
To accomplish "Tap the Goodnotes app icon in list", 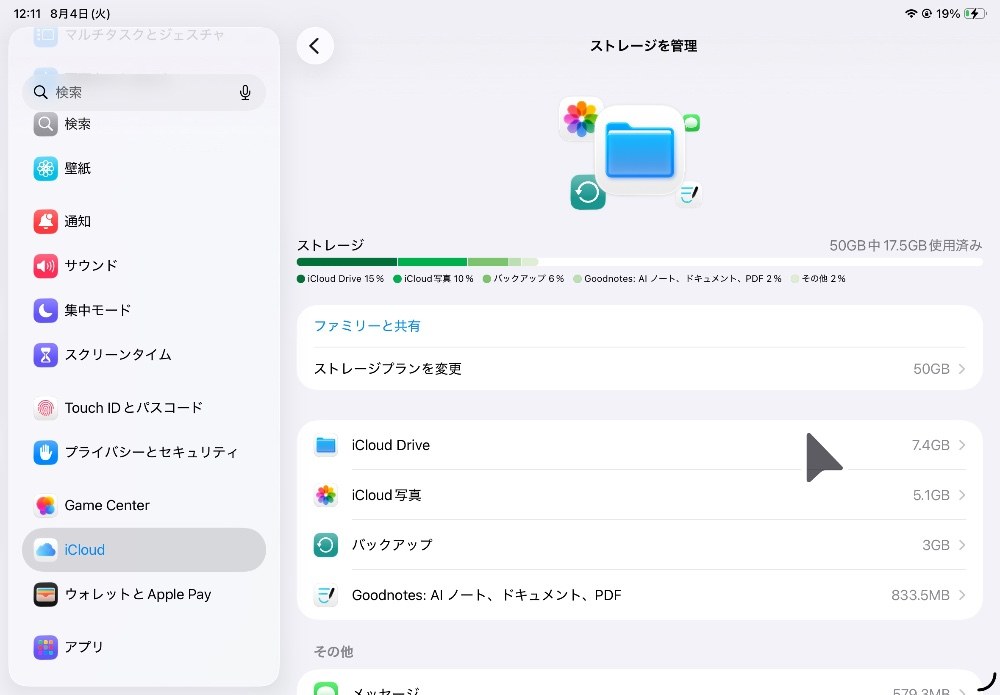I will click(x=326, y=595).
